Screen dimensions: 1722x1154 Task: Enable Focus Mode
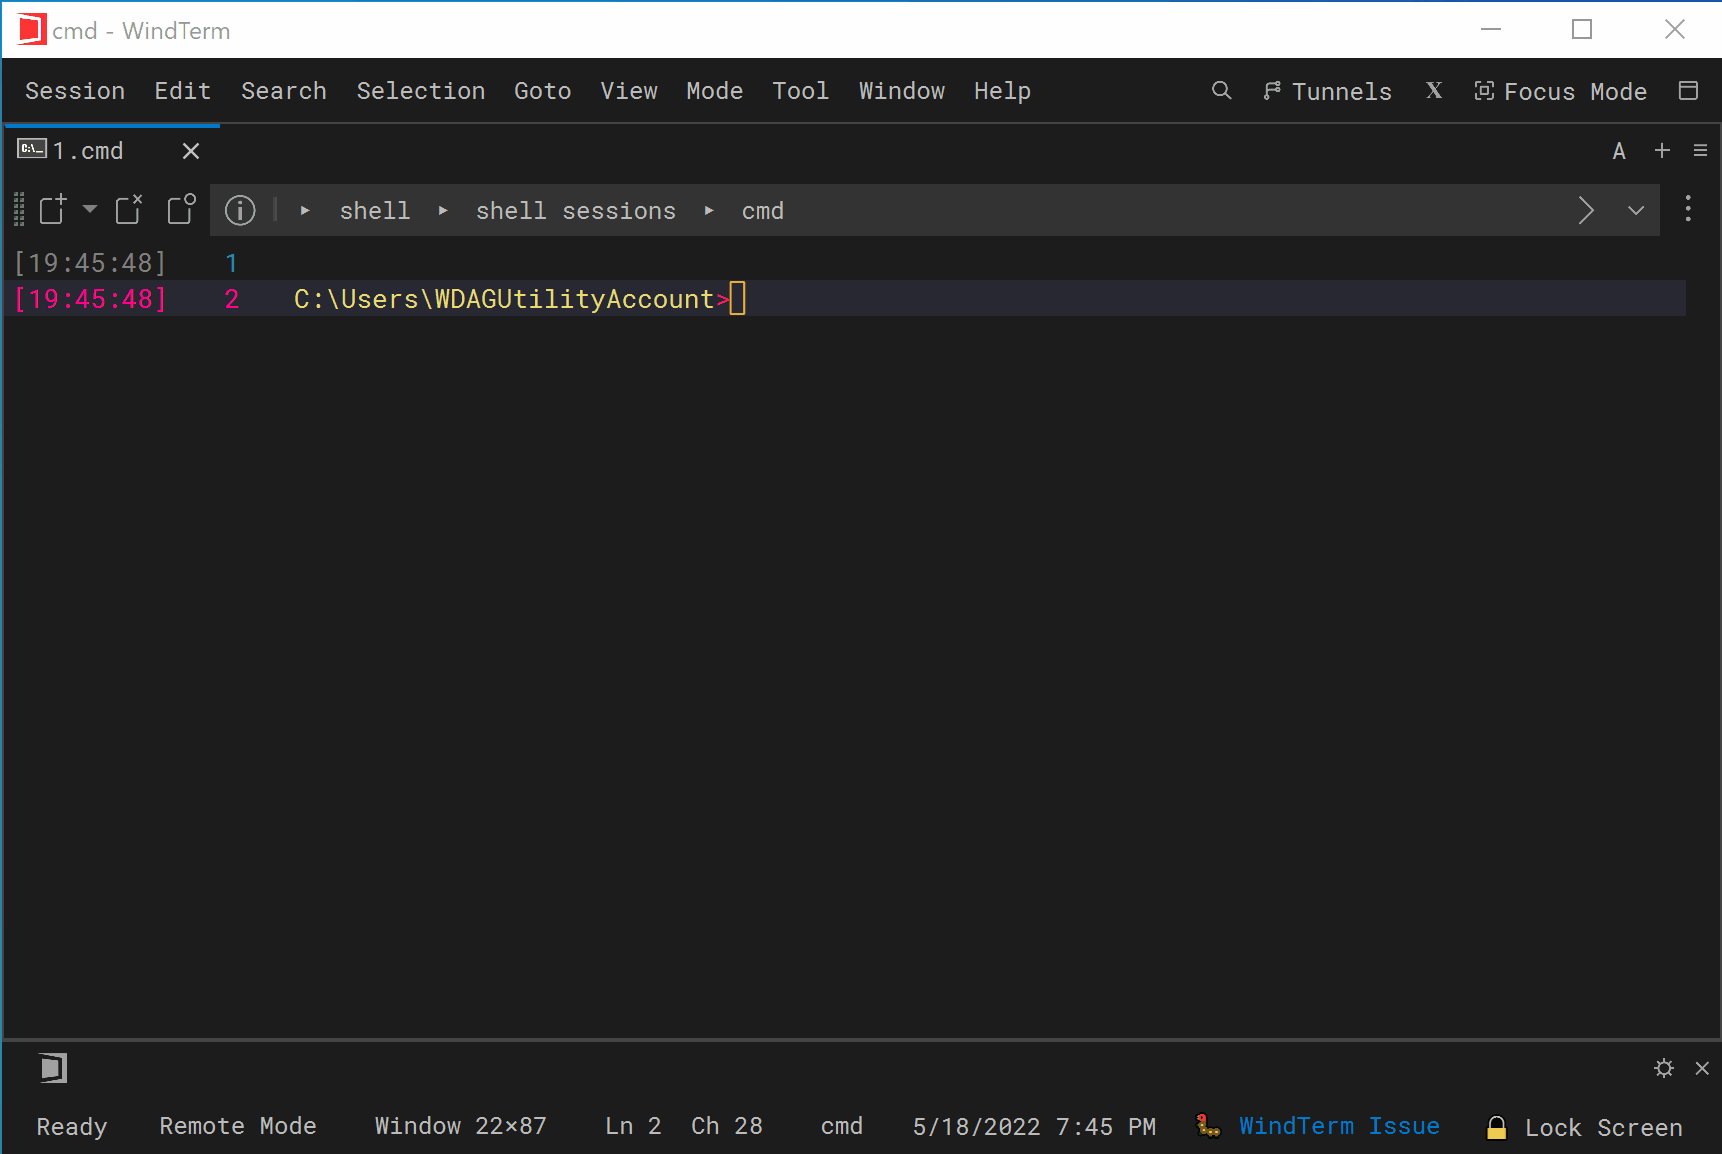coord(1561,91)
